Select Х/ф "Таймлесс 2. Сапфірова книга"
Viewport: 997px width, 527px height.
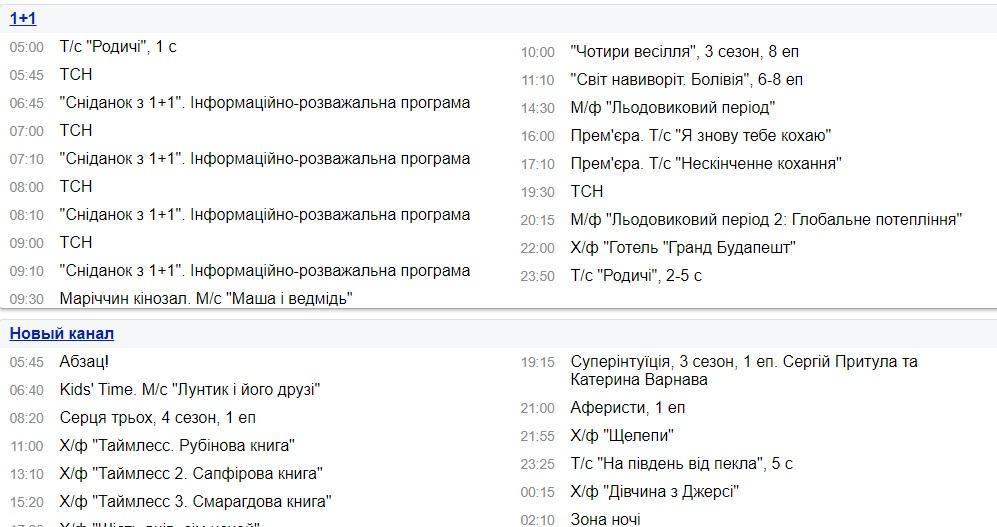(191, 474)
